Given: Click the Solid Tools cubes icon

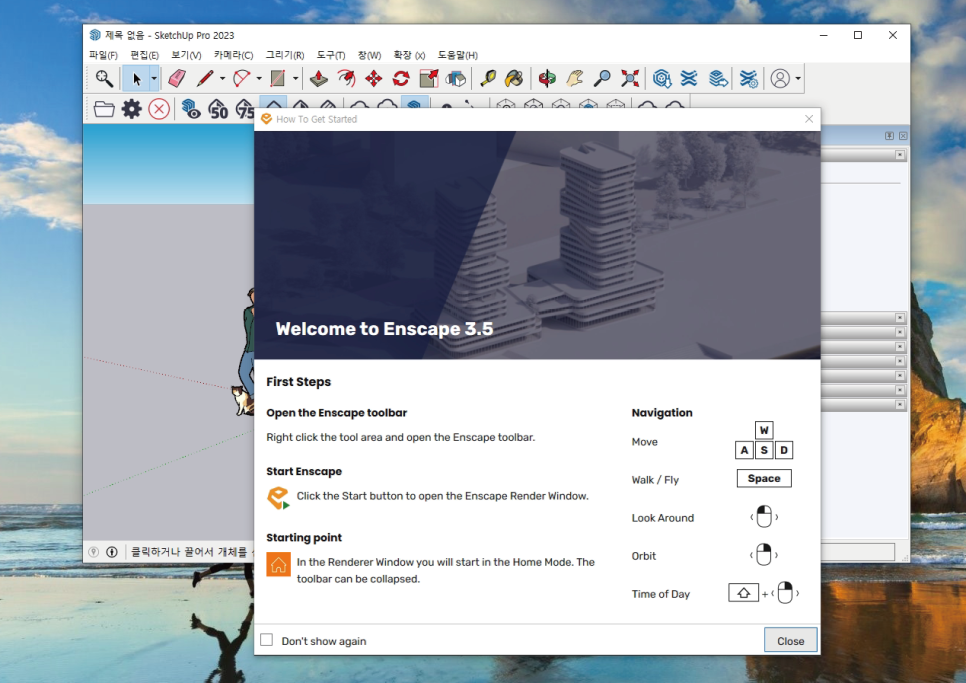Looking at the screenshot, I should 456,78.
